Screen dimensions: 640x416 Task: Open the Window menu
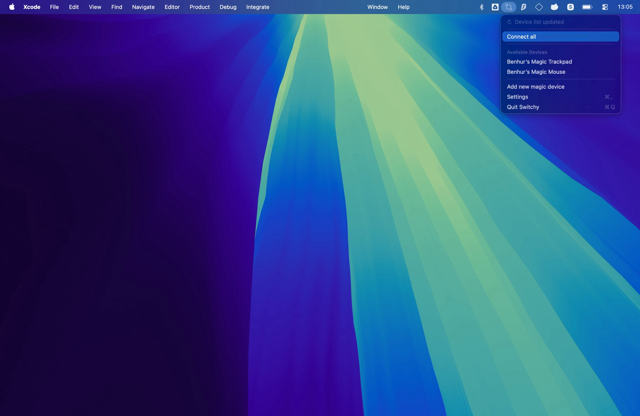(378, 7)
